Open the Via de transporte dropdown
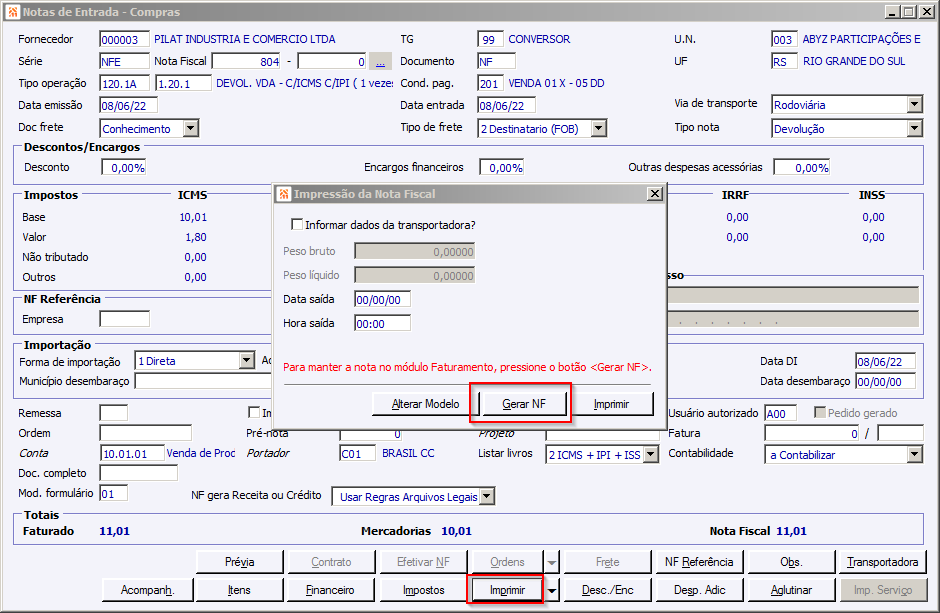Viewport: 940px width, 613px height. pyautogui.click(x=914, y=104)
